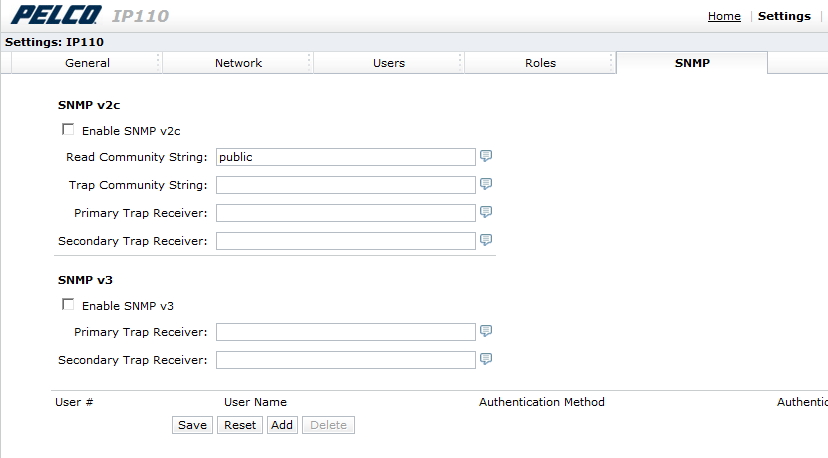Image resolution: width=828 pixels, height=458 pixels.
Task: Click the Pelco logo
Action: [56, 15]
